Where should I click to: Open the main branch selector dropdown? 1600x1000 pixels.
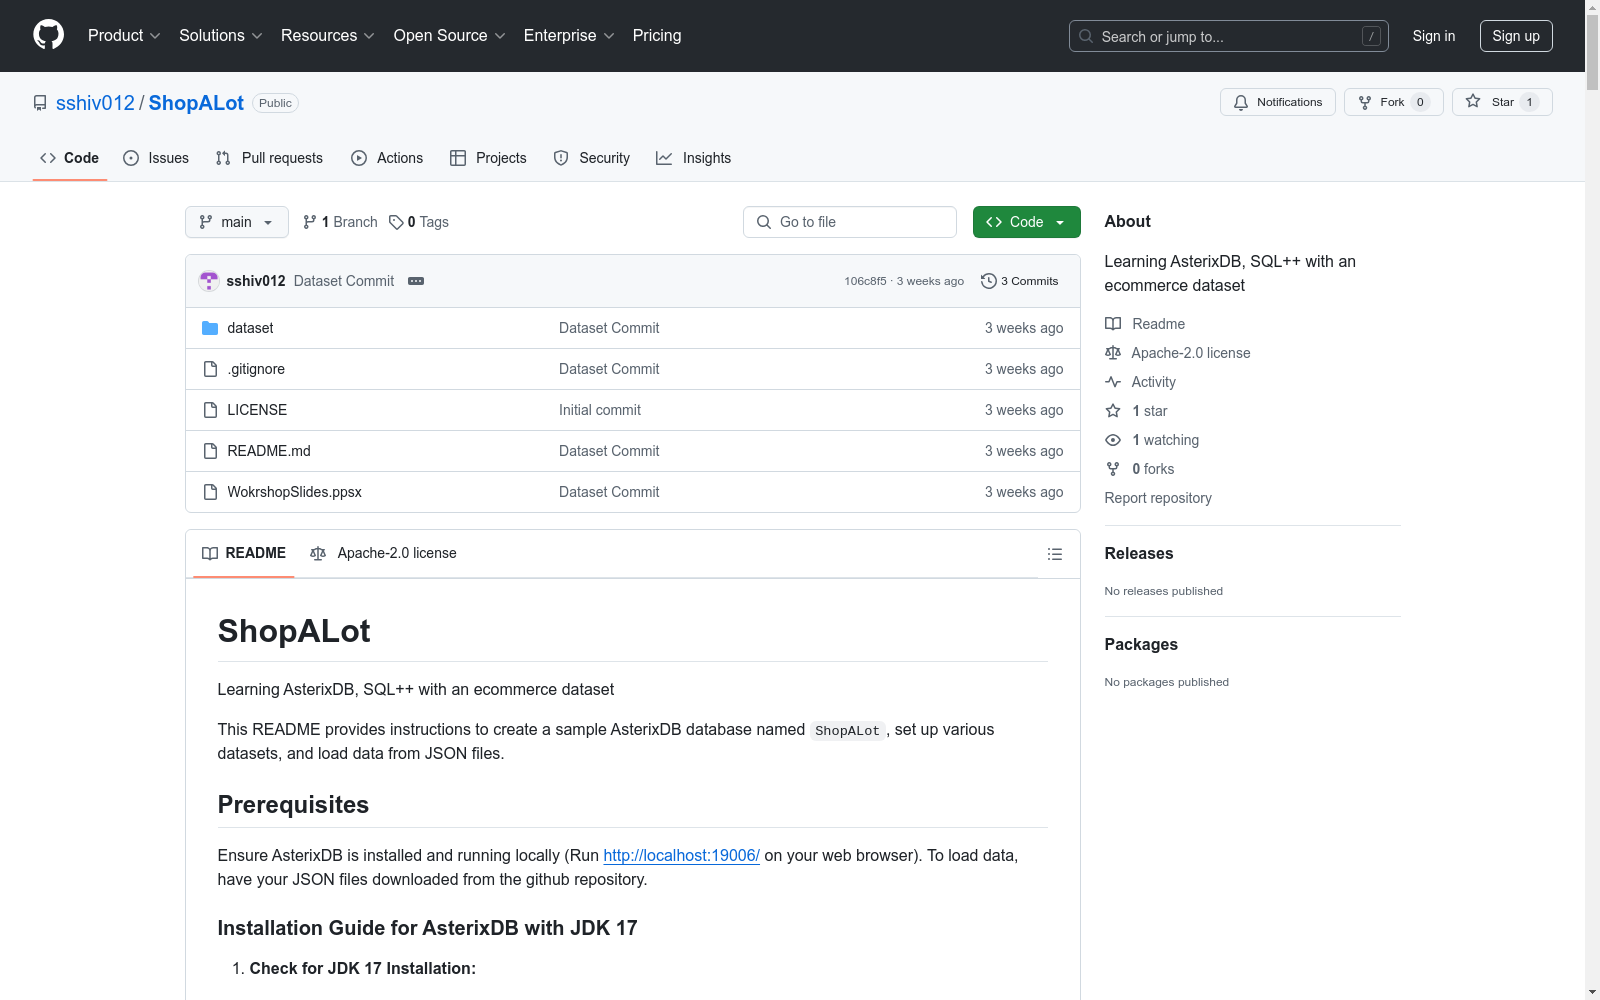[237, 222]
